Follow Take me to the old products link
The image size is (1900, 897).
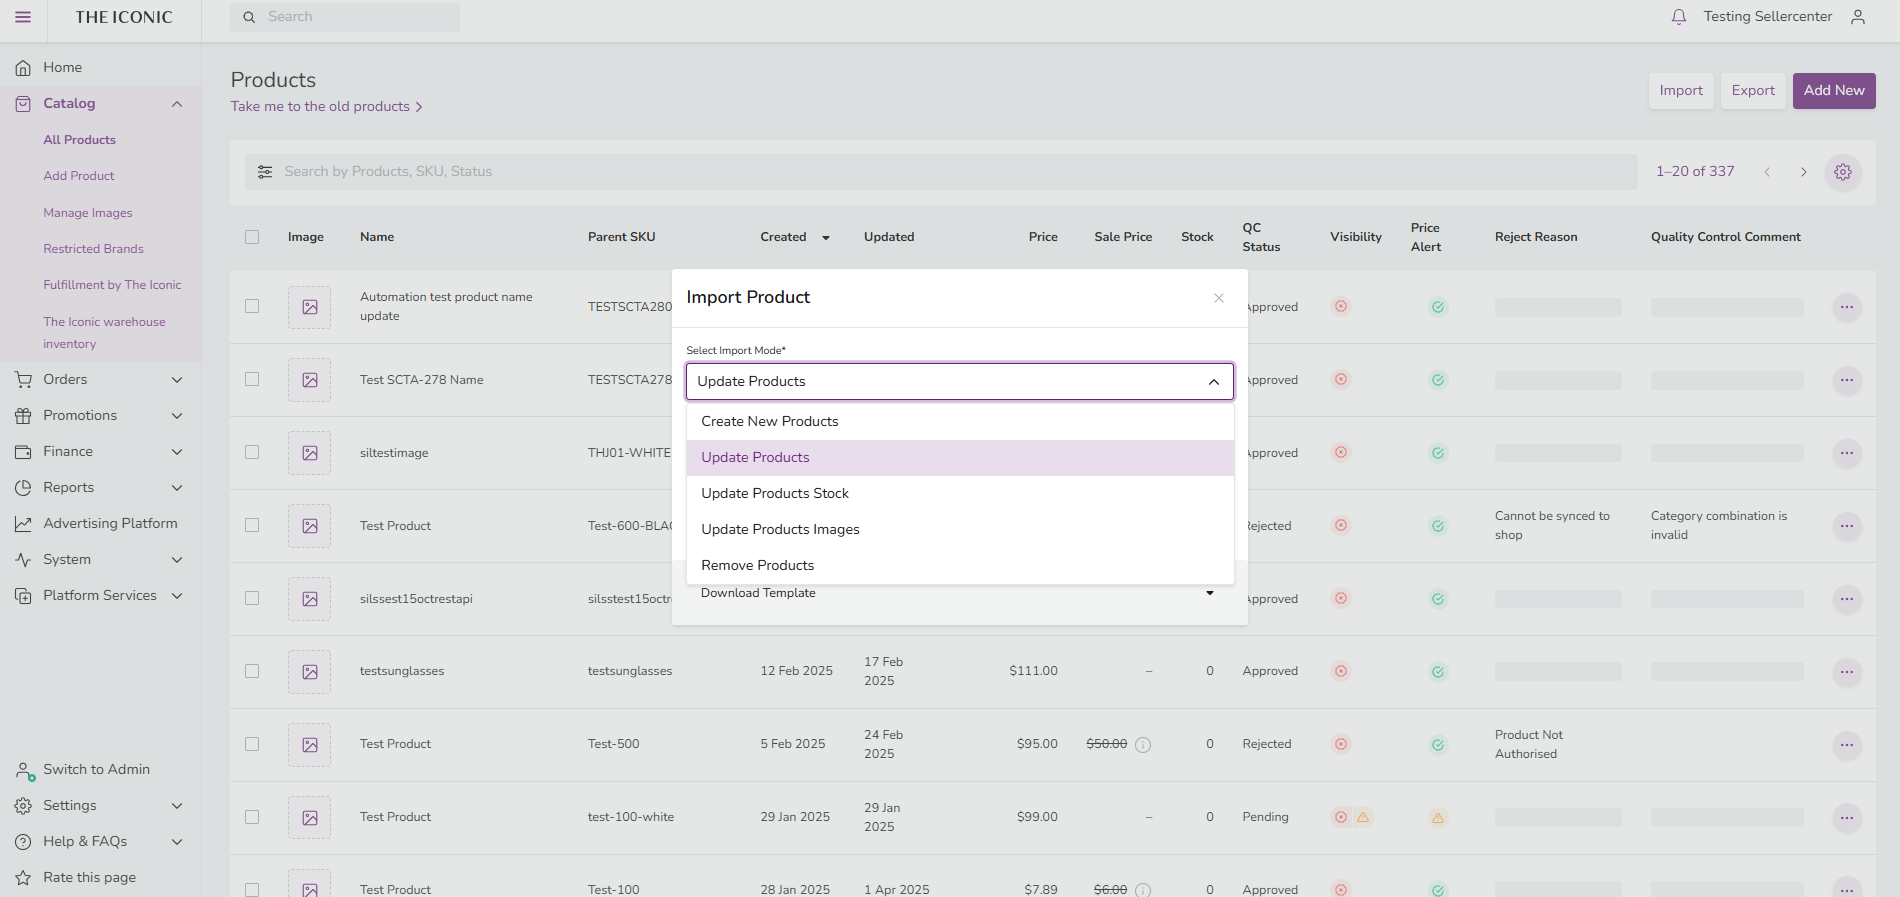click(327, 107)
